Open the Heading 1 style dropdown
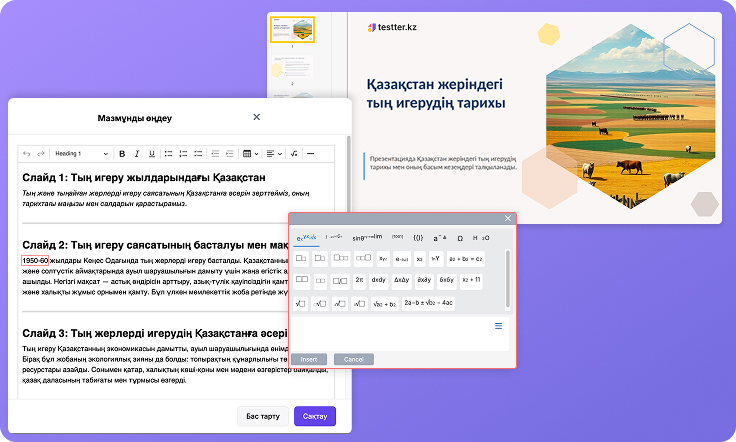 click(81, 154)
